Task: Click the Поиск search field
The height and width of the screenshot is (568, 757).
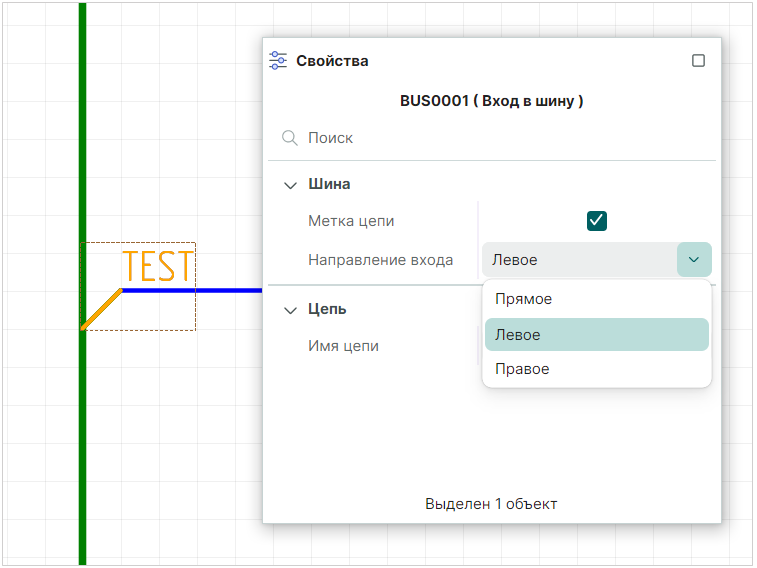Action: coord(491,138)
